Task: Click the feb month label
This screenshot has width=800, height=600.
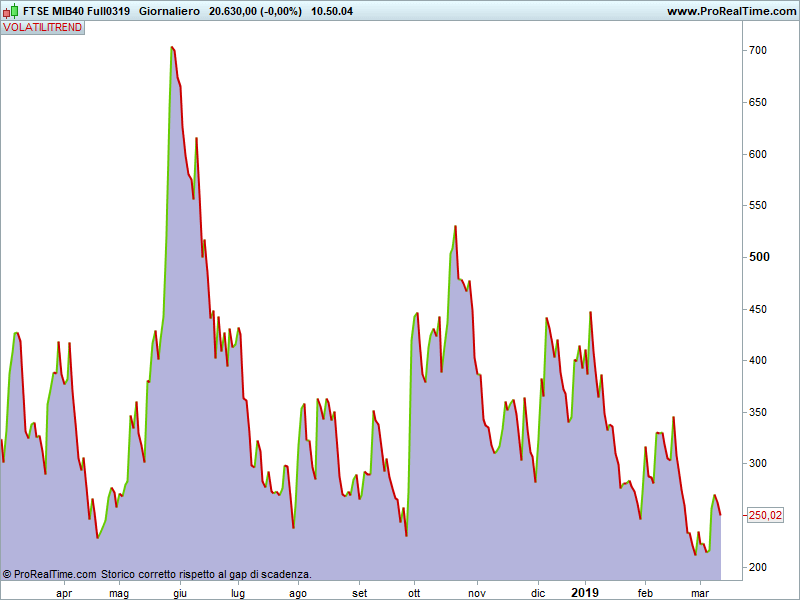Action: pyautogui.click(x=645, y=593)
